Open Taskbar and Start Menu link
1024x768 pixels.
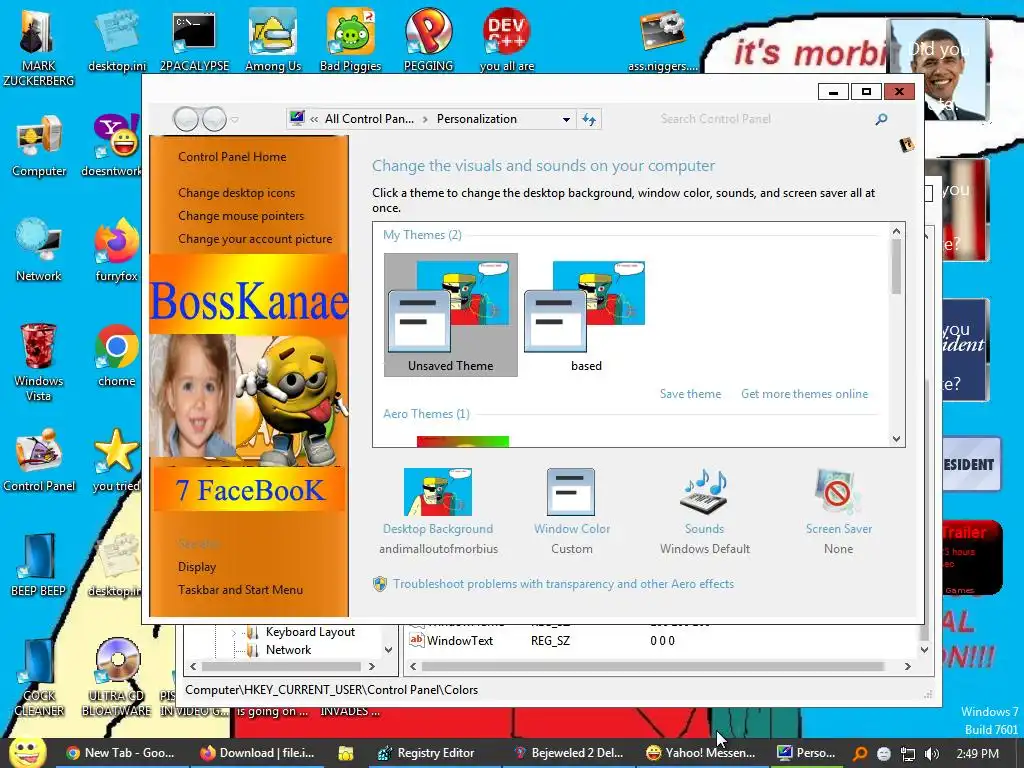point(240,590)
